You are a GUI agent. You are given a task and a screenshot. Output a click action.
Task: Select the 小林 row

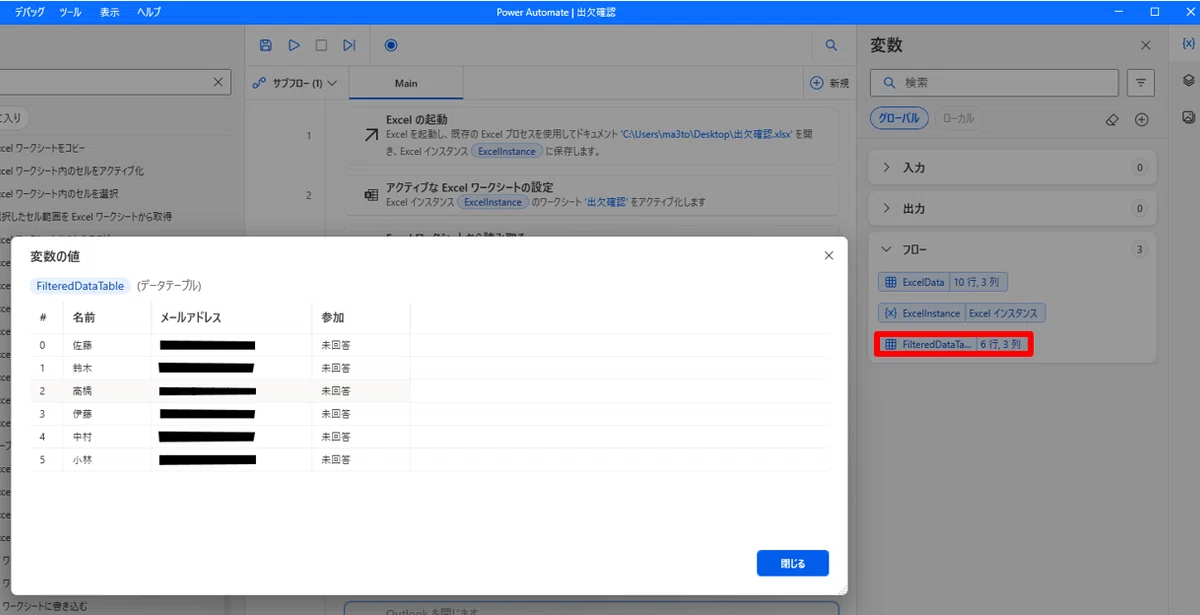point(430,460)
